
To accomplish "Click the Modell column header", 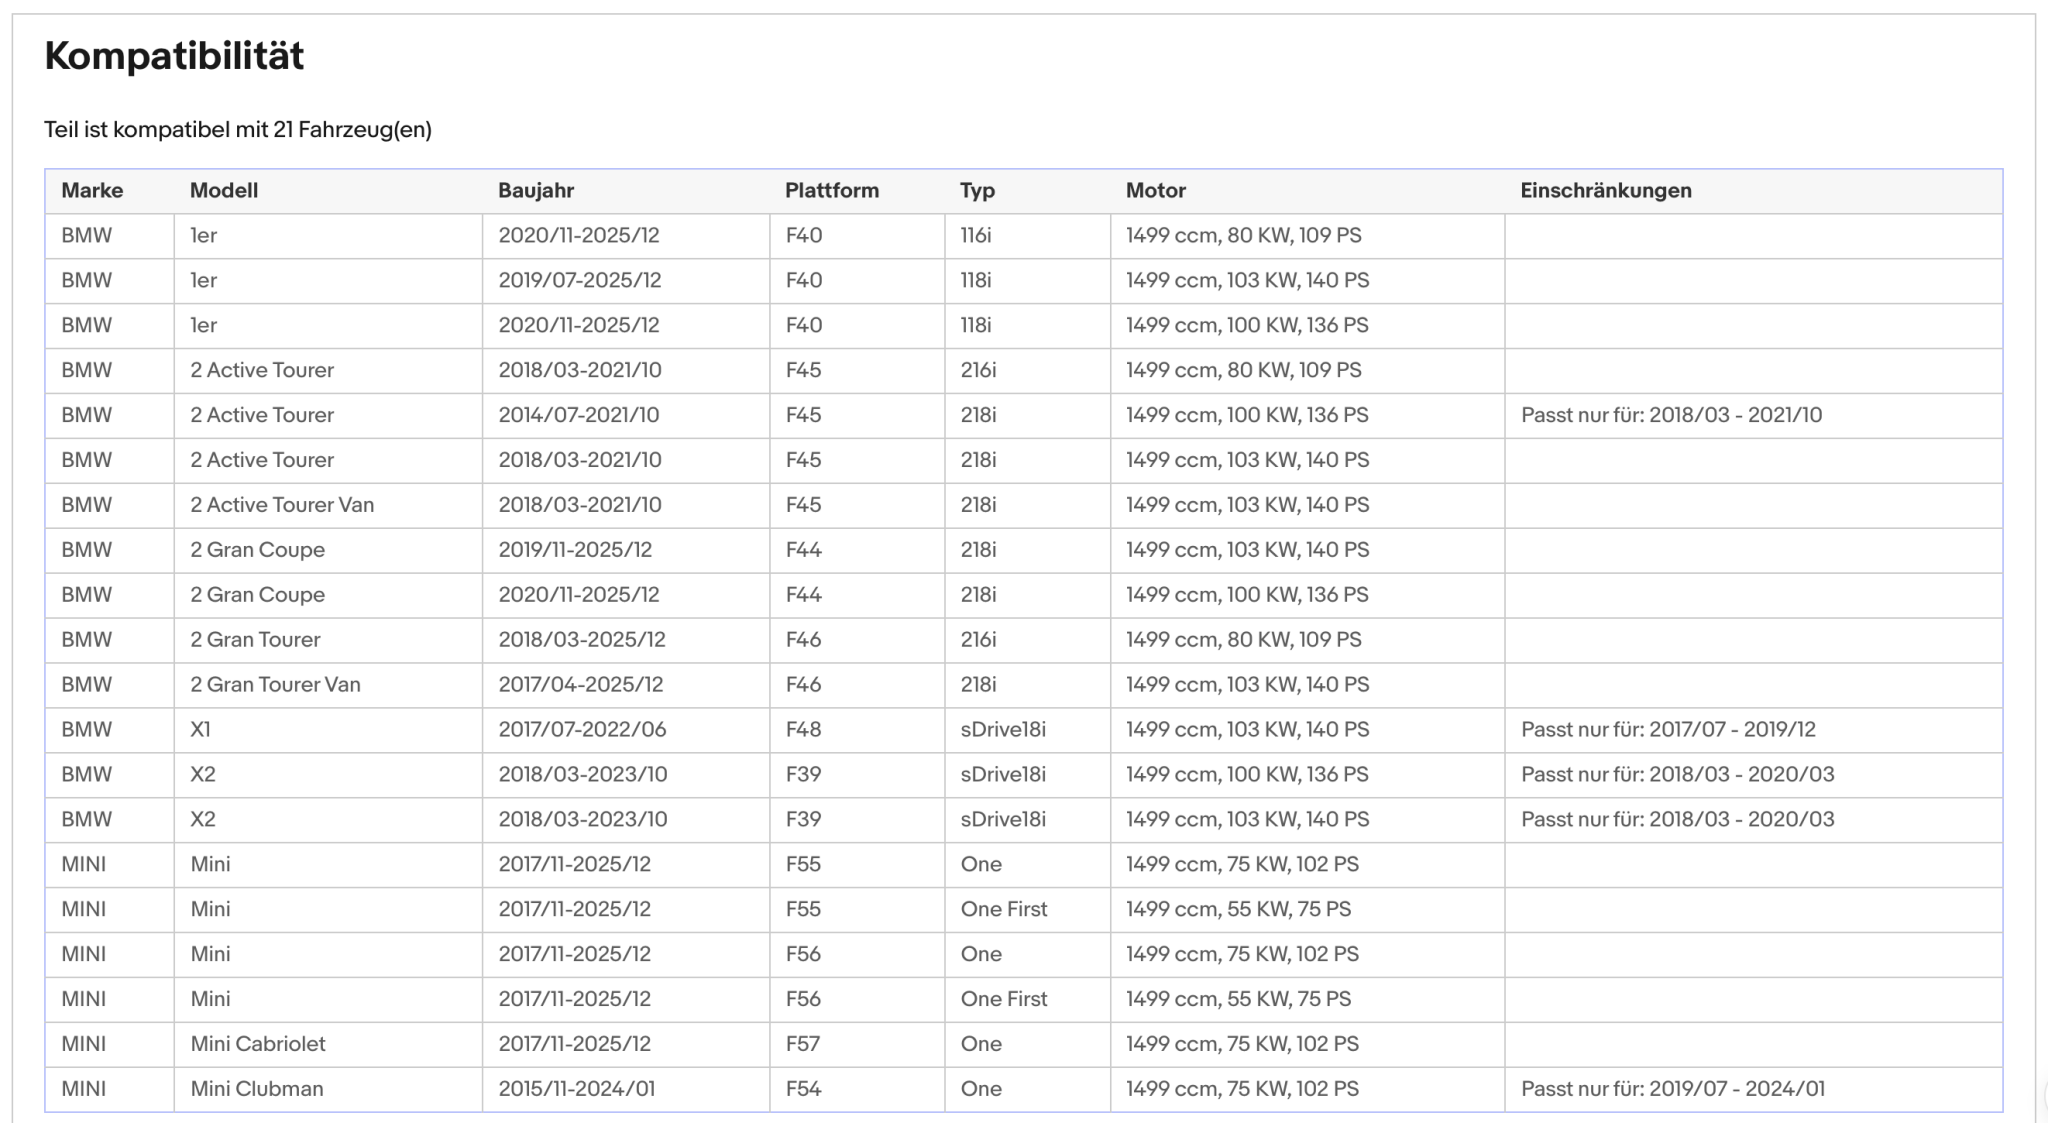I will [x=224, y=190].
